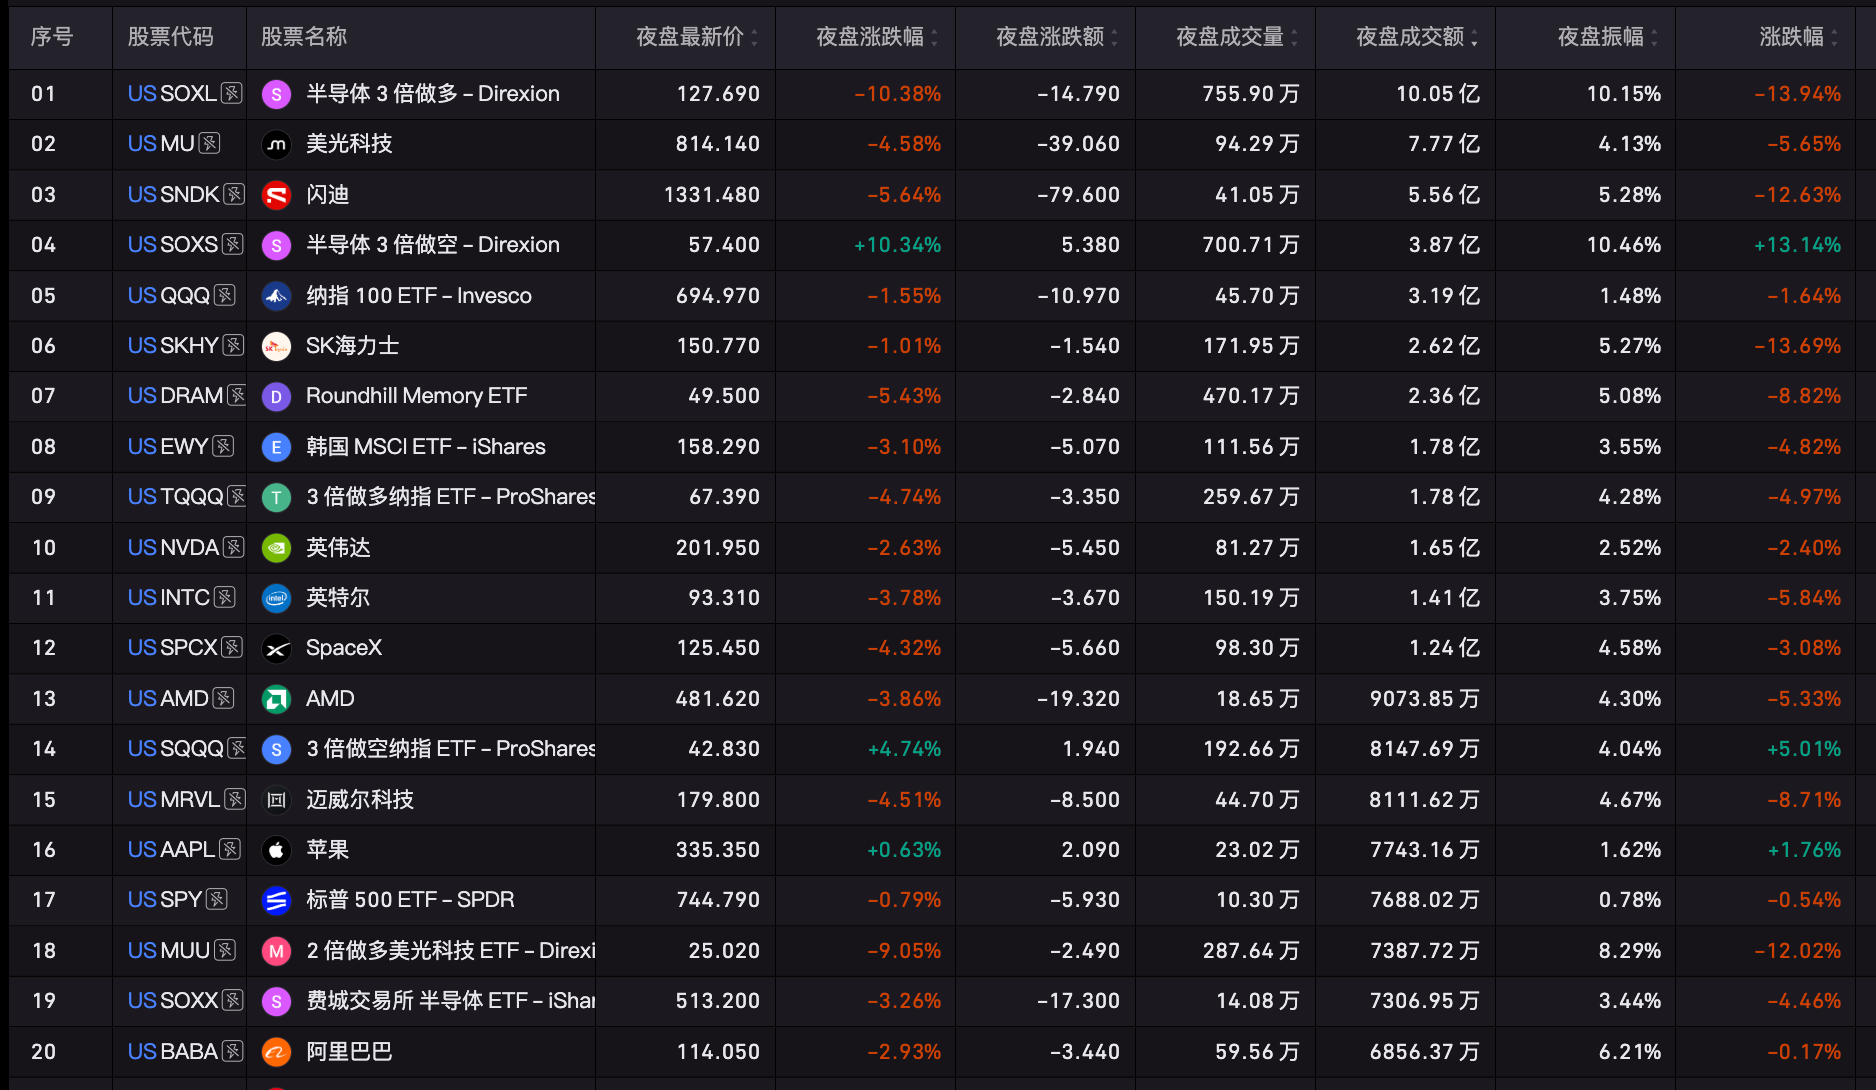This screenshot has width=1876, height=1090.
Task: Open the US TQQQ stock code link
Action: pos(176,497)
